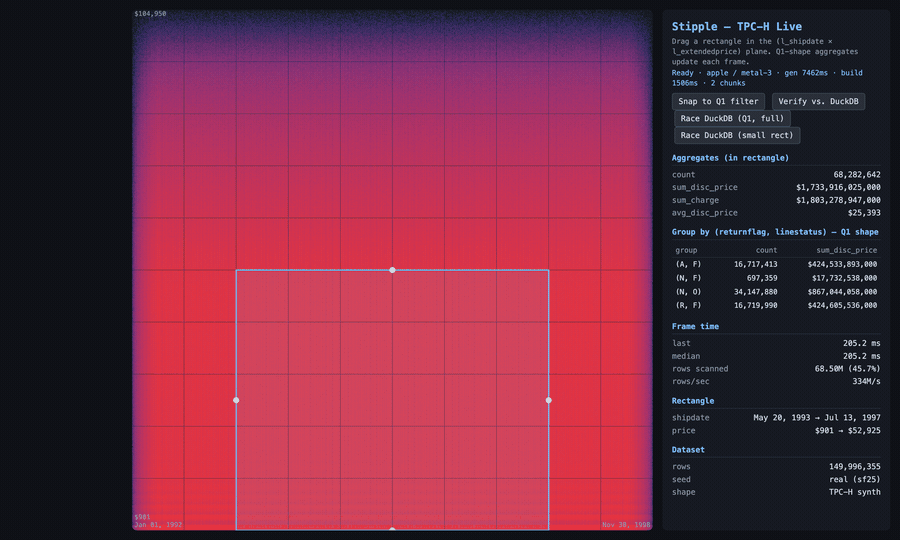Click the Nov 30, 1998 axis label
Screen dimensions: 900x540
pyautogui.click(x=626, y=525)
